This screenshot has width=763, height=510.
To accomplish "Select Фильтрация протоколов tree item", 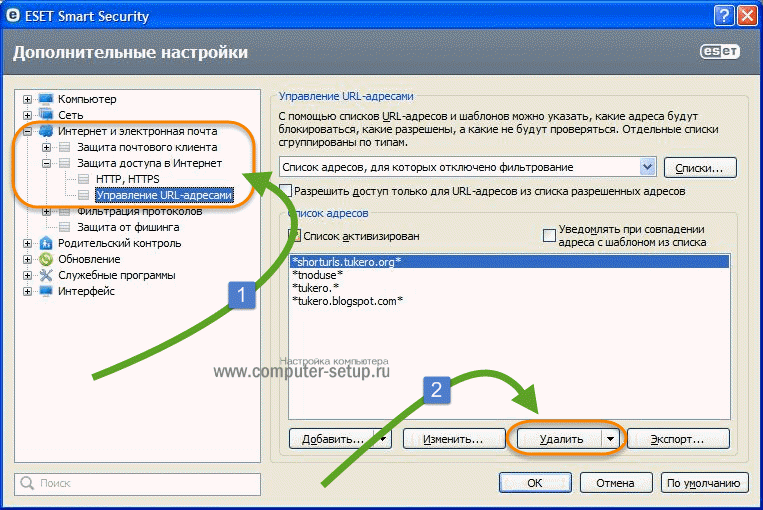I will (x=140, y=211).
